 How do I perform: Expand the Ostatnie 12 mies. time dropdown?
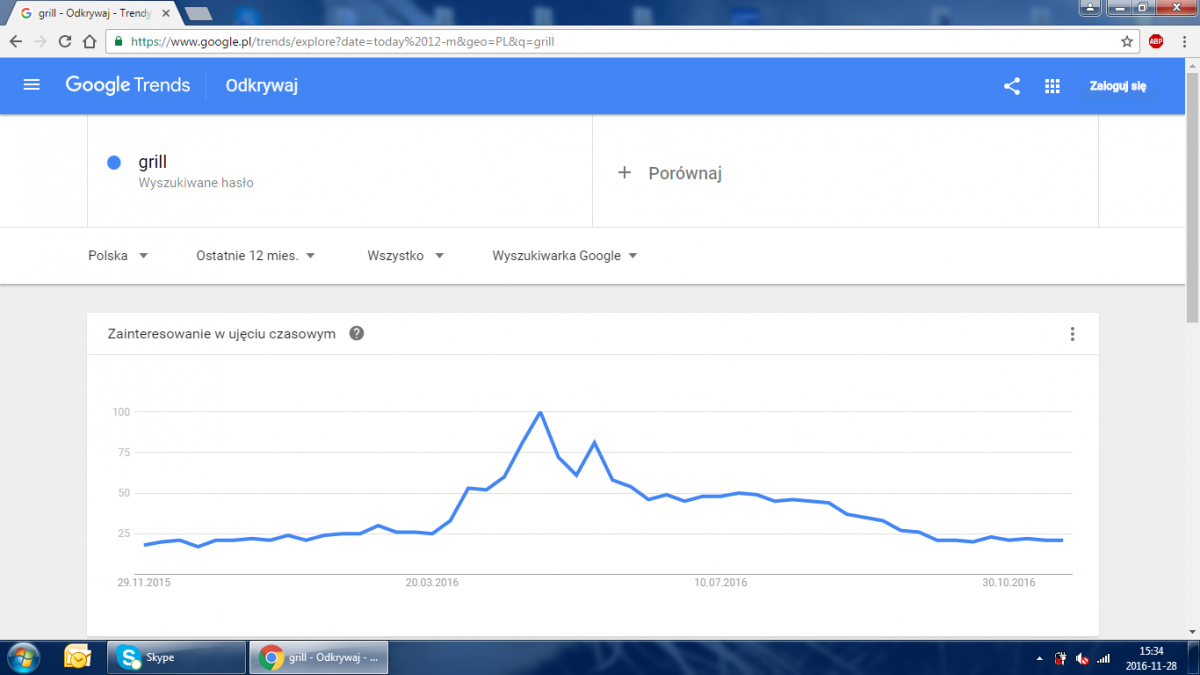coord(256,255)
